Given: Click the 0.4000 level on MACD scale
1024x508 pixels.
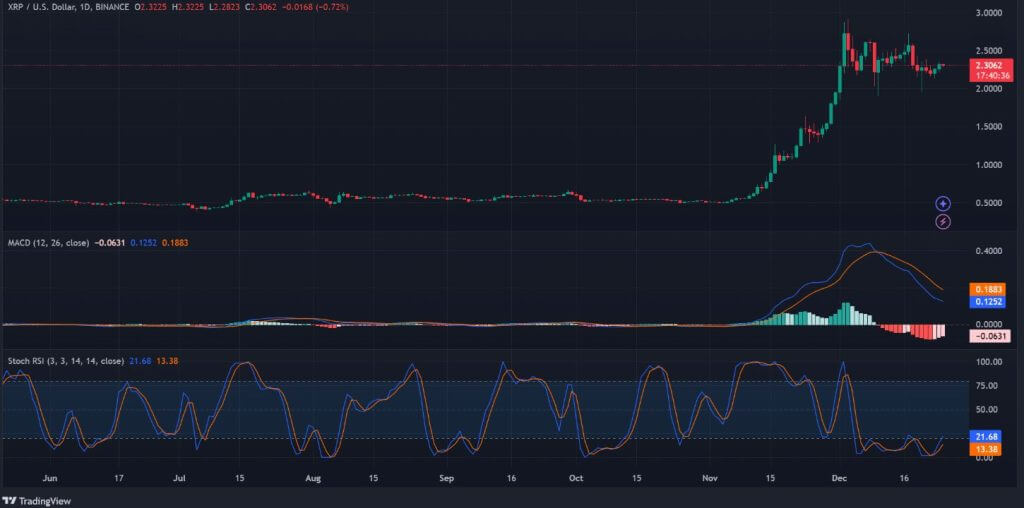Looking at the screenshot, I should [991, 251].
